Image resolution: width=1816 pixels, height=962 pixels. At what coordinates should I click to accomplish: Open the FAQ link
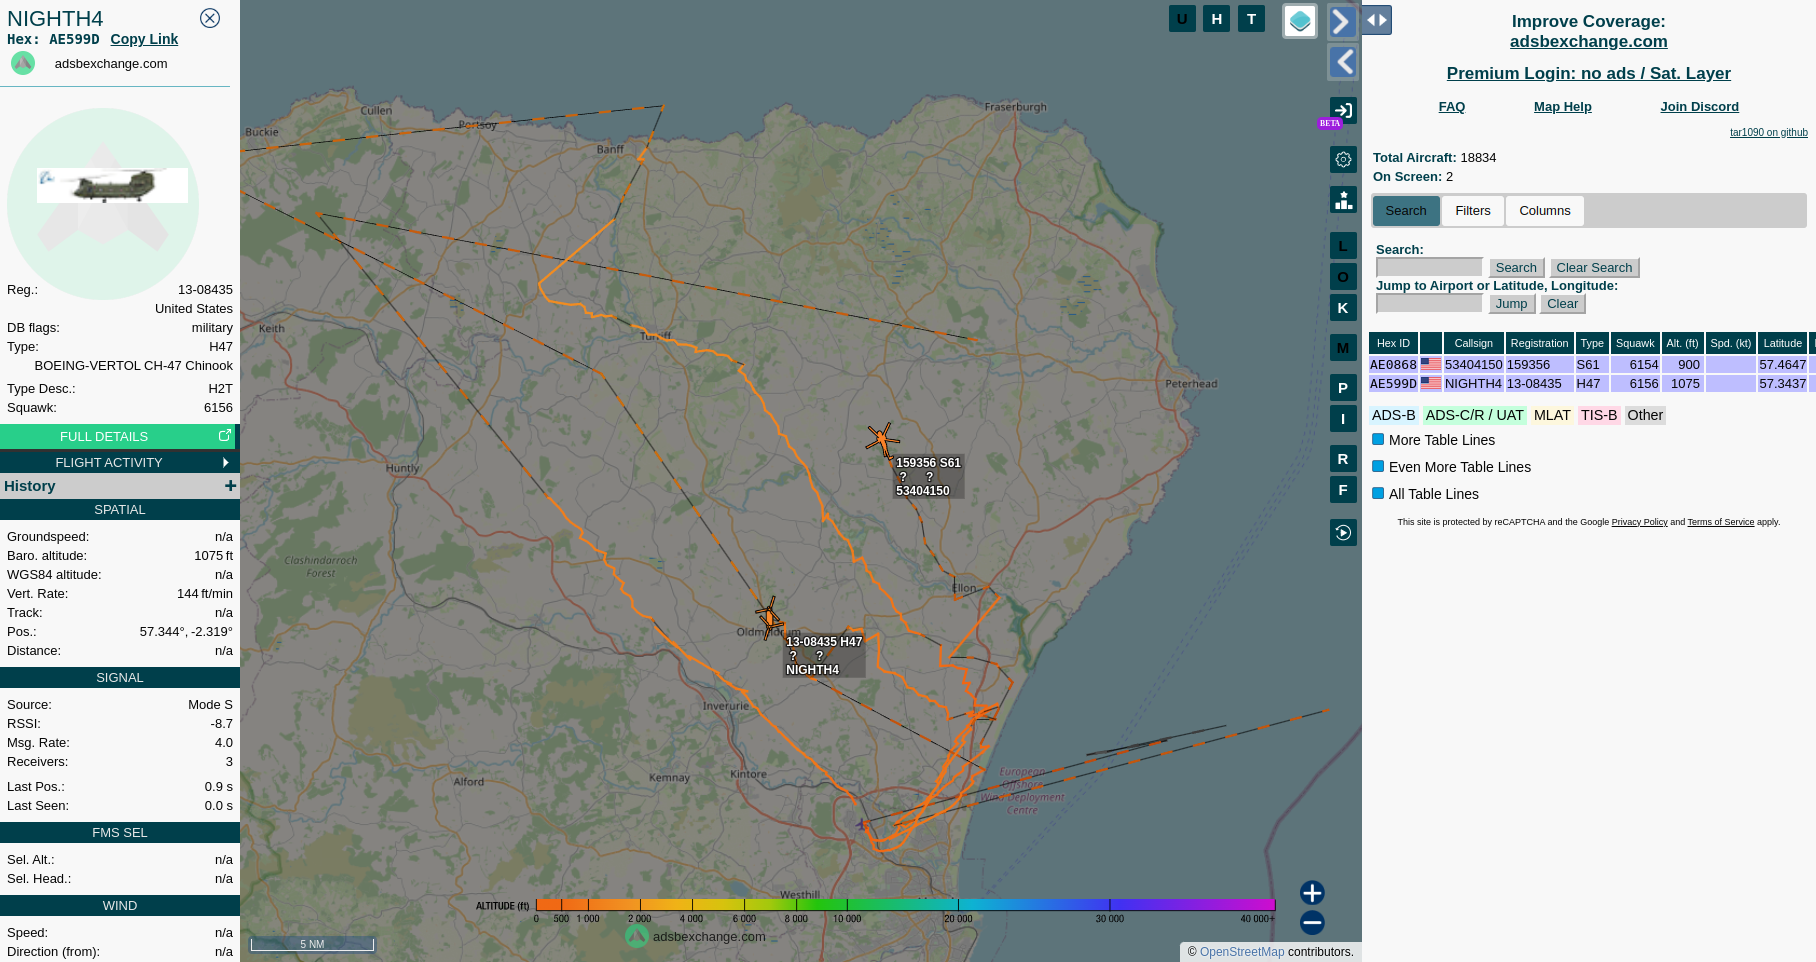pyautogui.click(x=1451, y=107)
